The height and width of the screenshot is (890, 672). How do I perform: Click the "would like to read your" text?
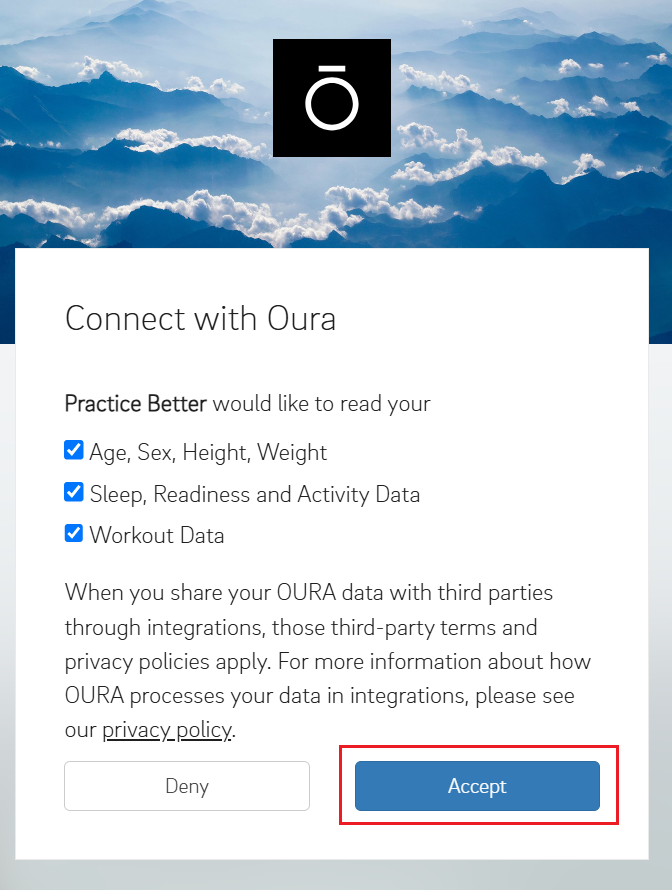pyautogui.click(x=322, y=404)
